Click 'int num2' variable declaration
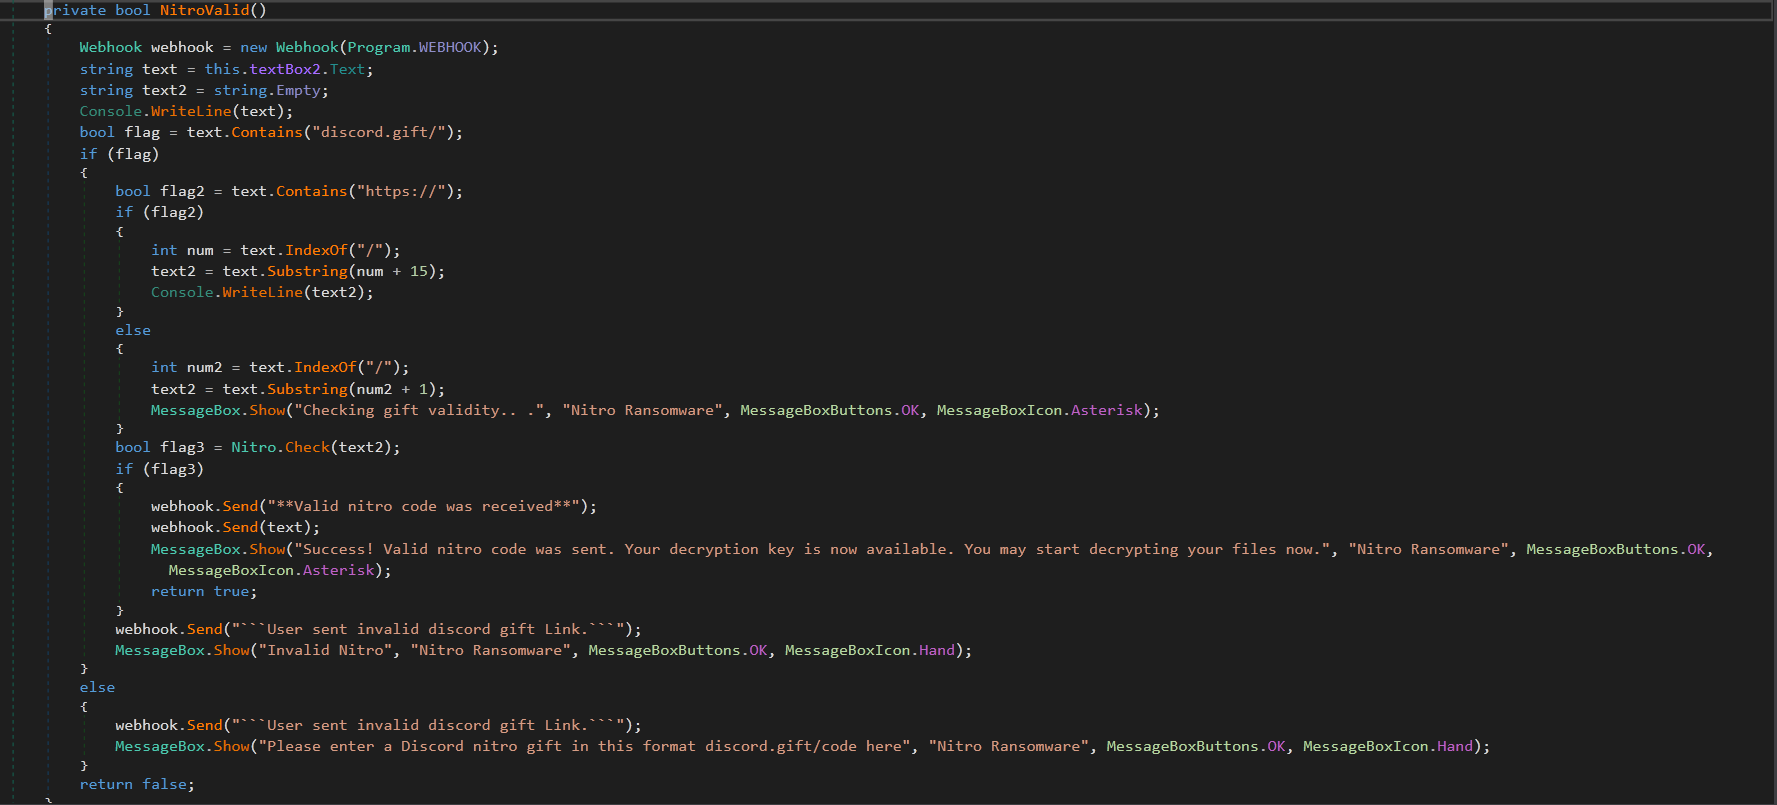1777x805 pixels. coord(187,367)
